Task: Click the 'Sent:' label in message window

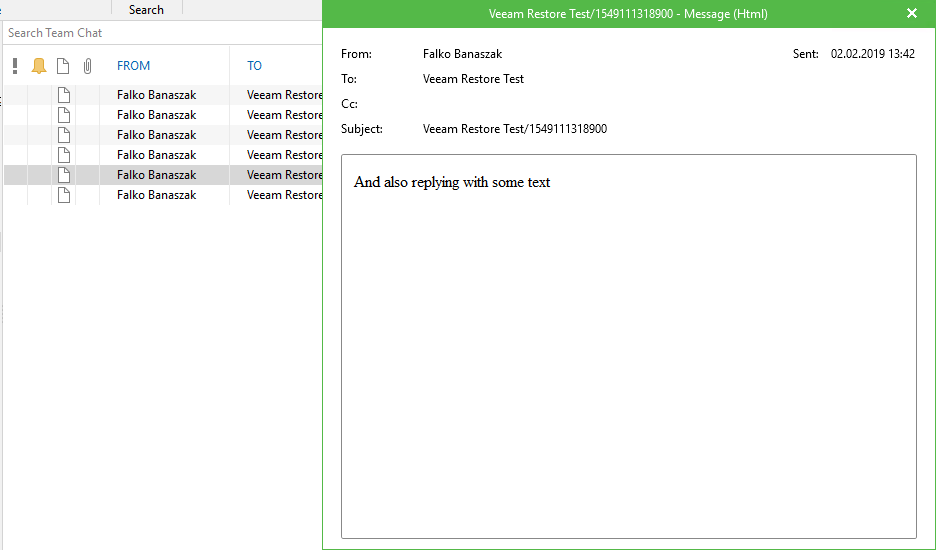Action: [x=805, y=54]
